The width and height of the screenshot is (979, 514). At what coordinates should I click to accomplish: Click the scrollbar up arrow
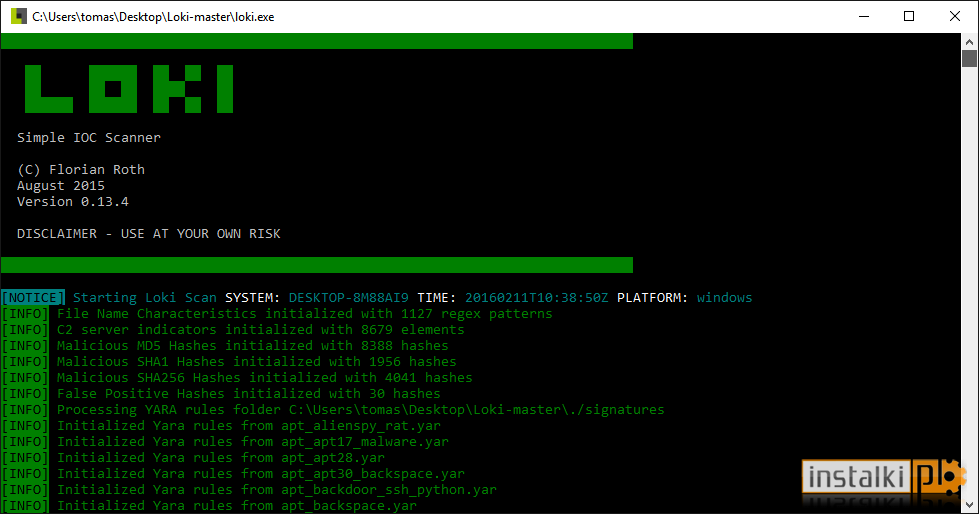(x=969, y=42)
